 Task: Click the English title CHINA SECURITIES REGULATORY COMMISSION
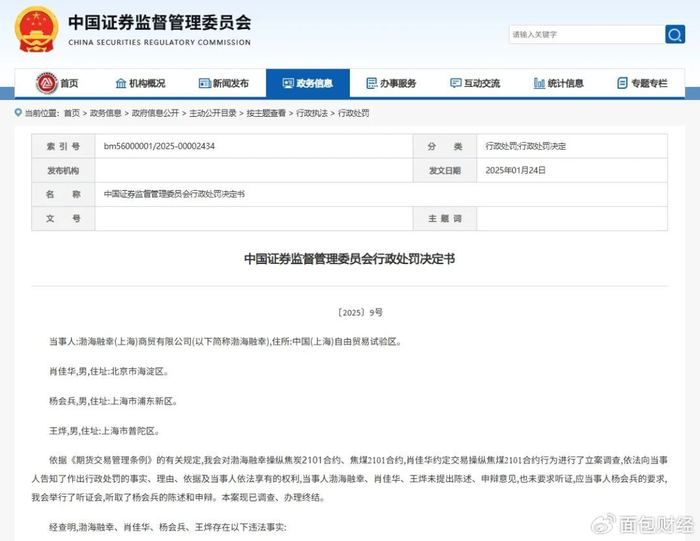click(x=159, y=42)
